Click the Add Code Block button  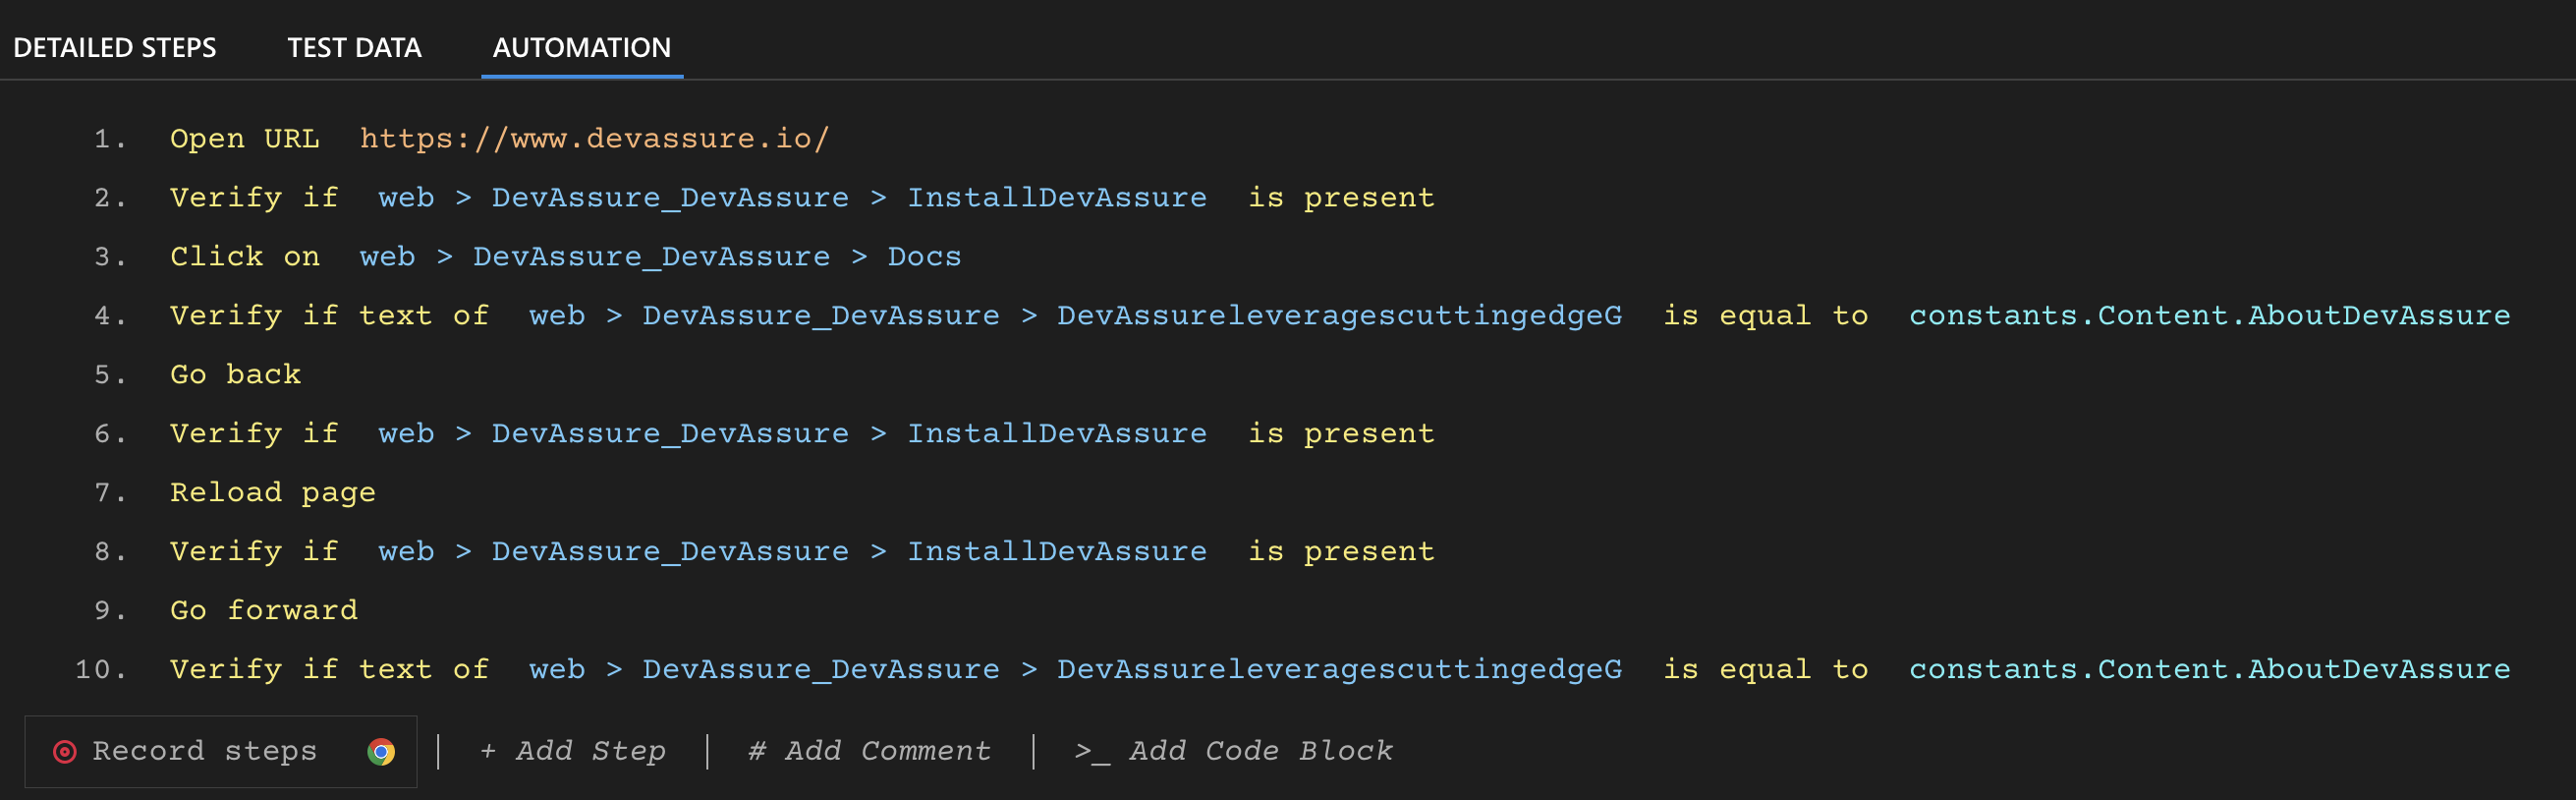(1234, 751)
